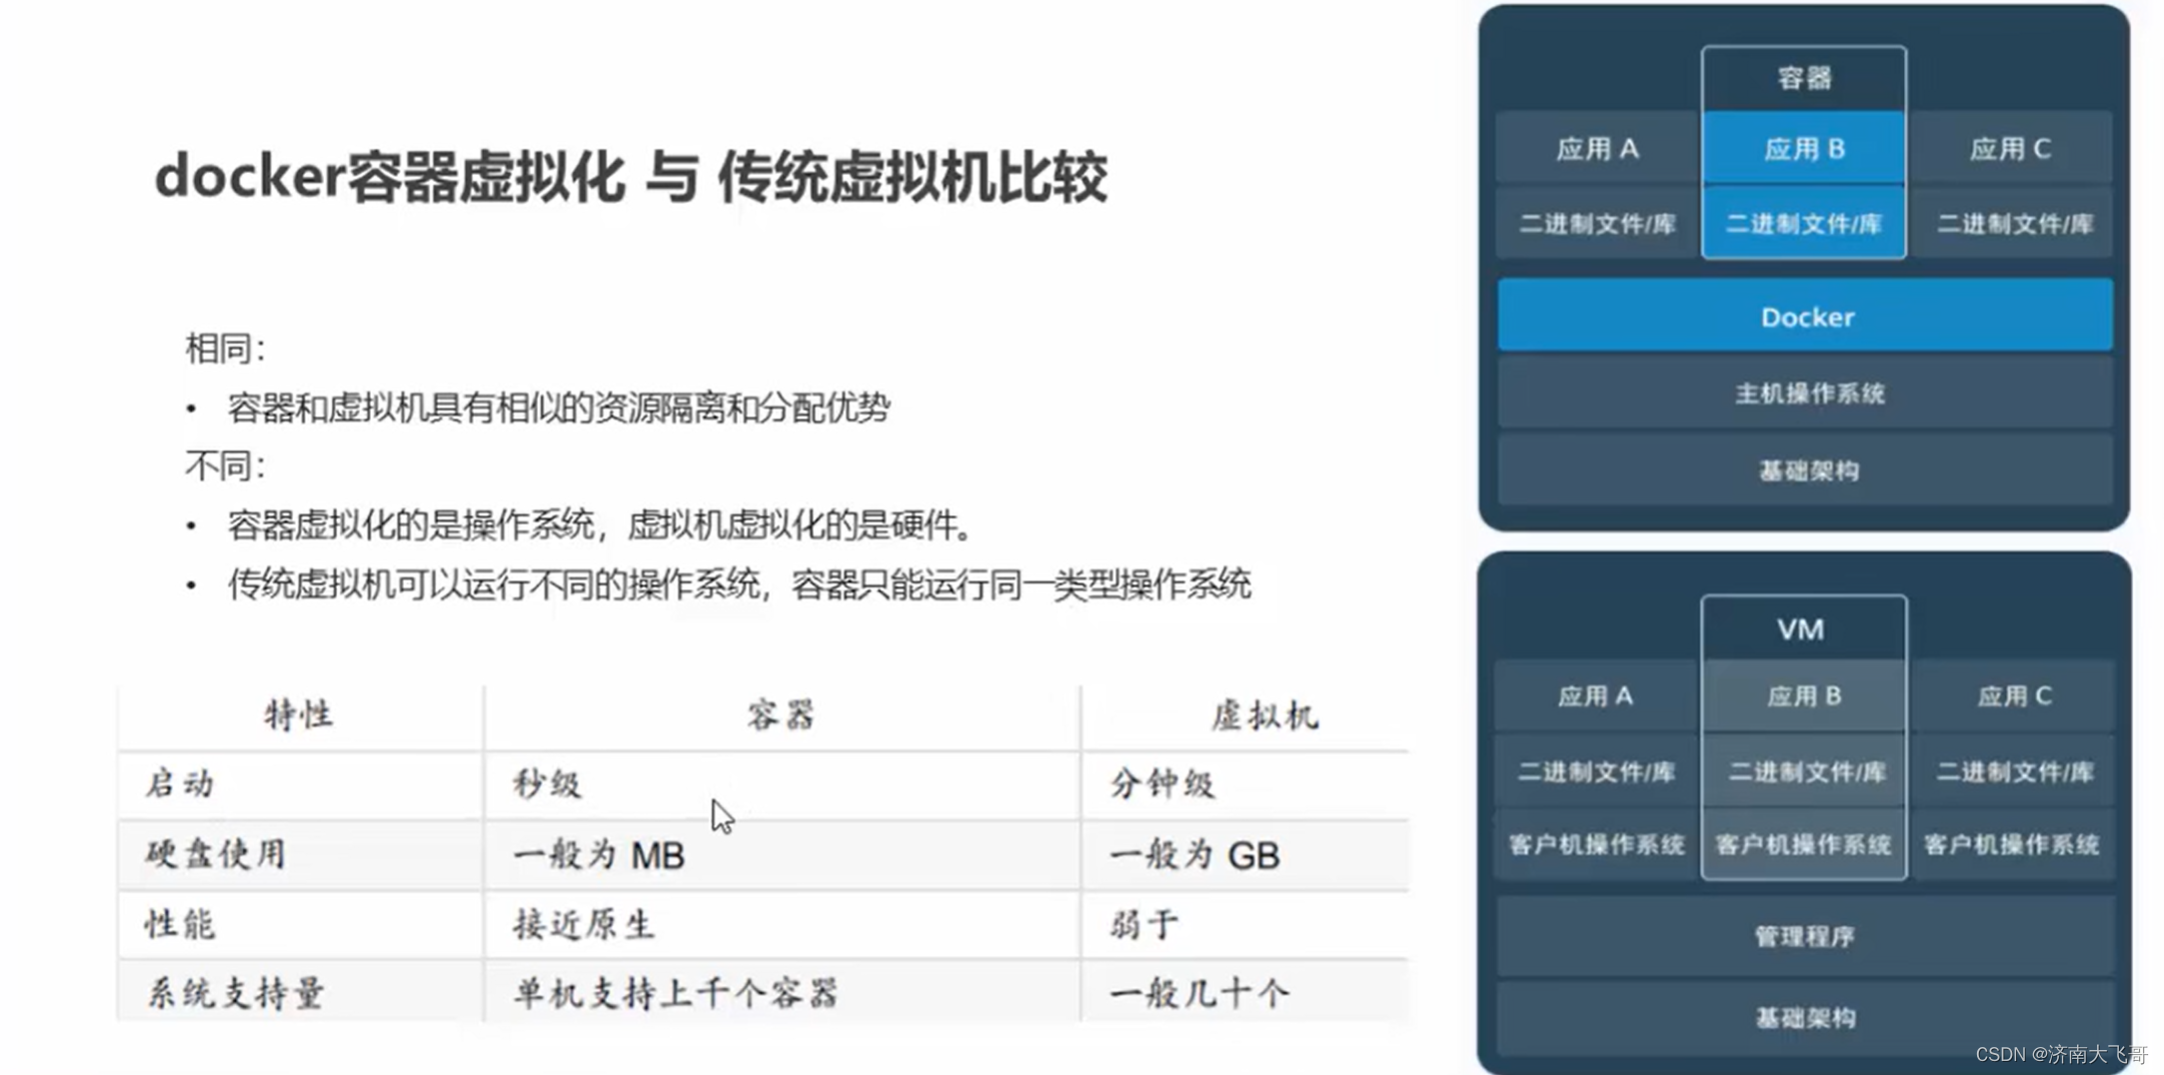The image size is (2164, 1075).
Task: Select the "系统支持量" row label
Action: coord(236,994)
